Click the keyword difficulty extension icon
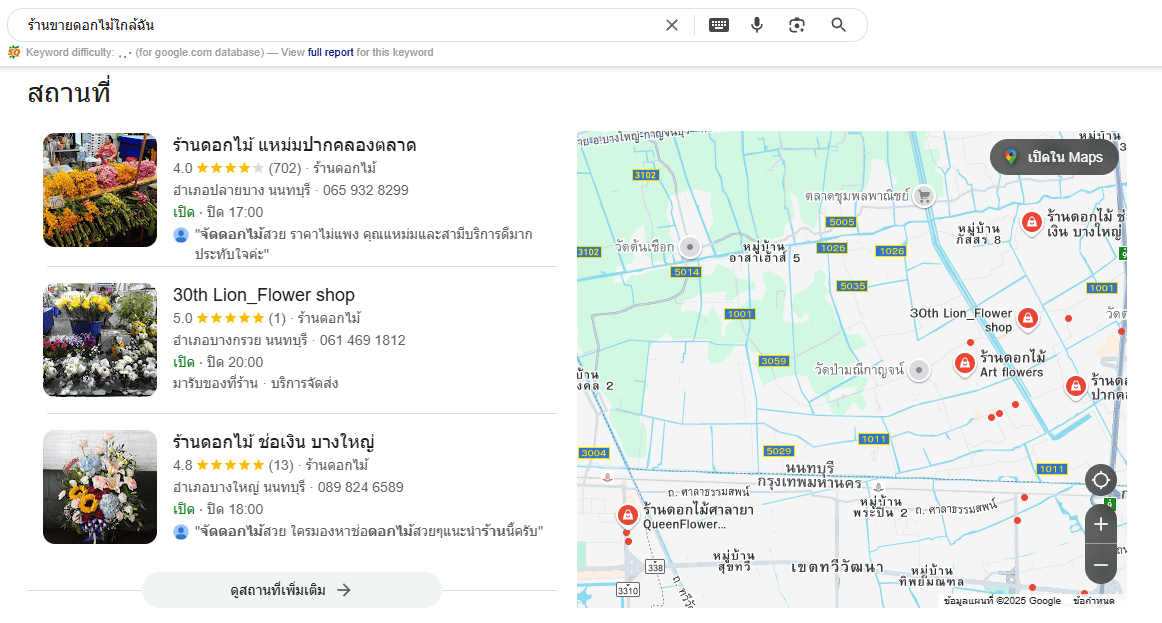 tap(14, 52)
